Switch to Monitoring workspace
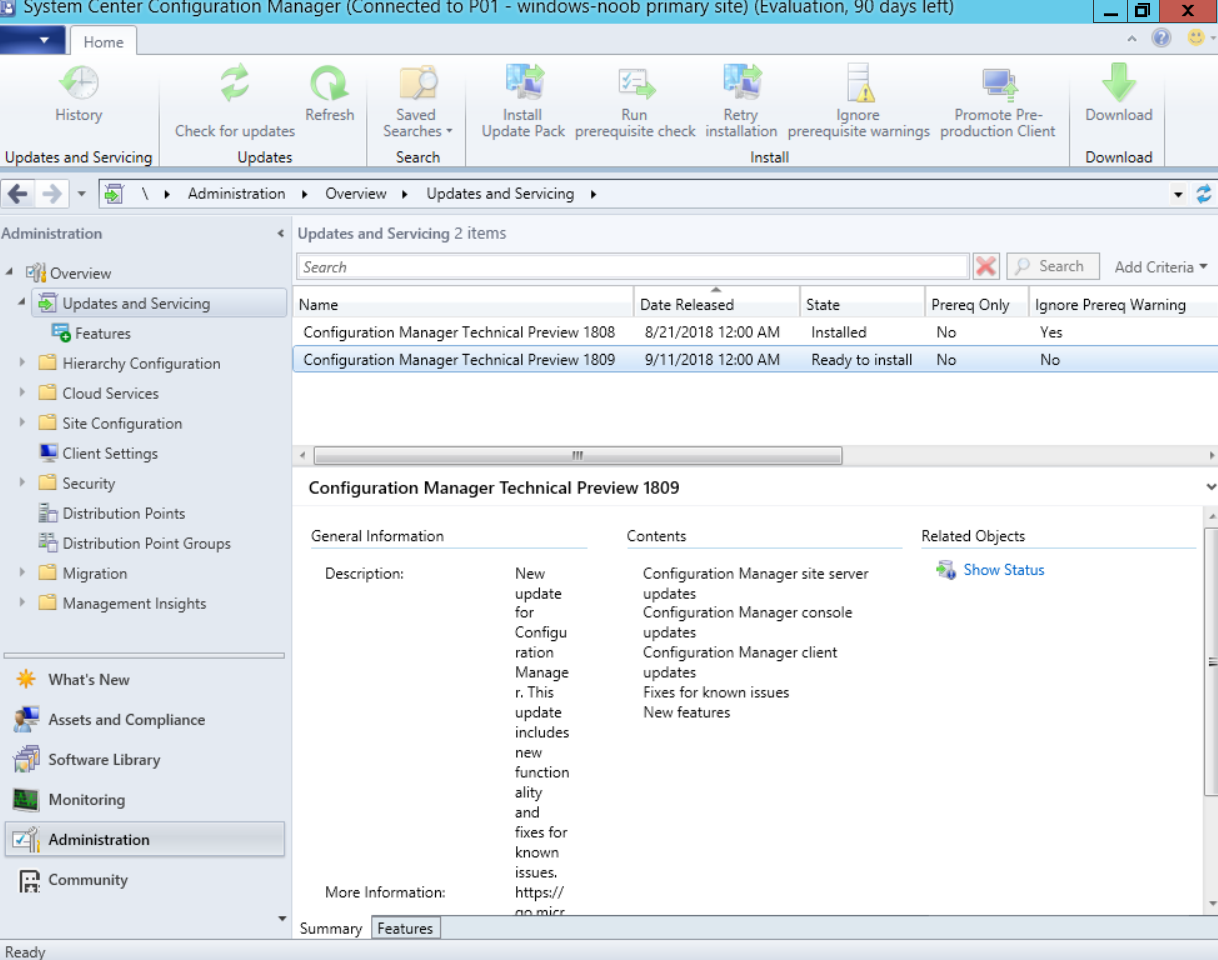The width and height of the screenshot is (1218, 960). click(144, 800)
